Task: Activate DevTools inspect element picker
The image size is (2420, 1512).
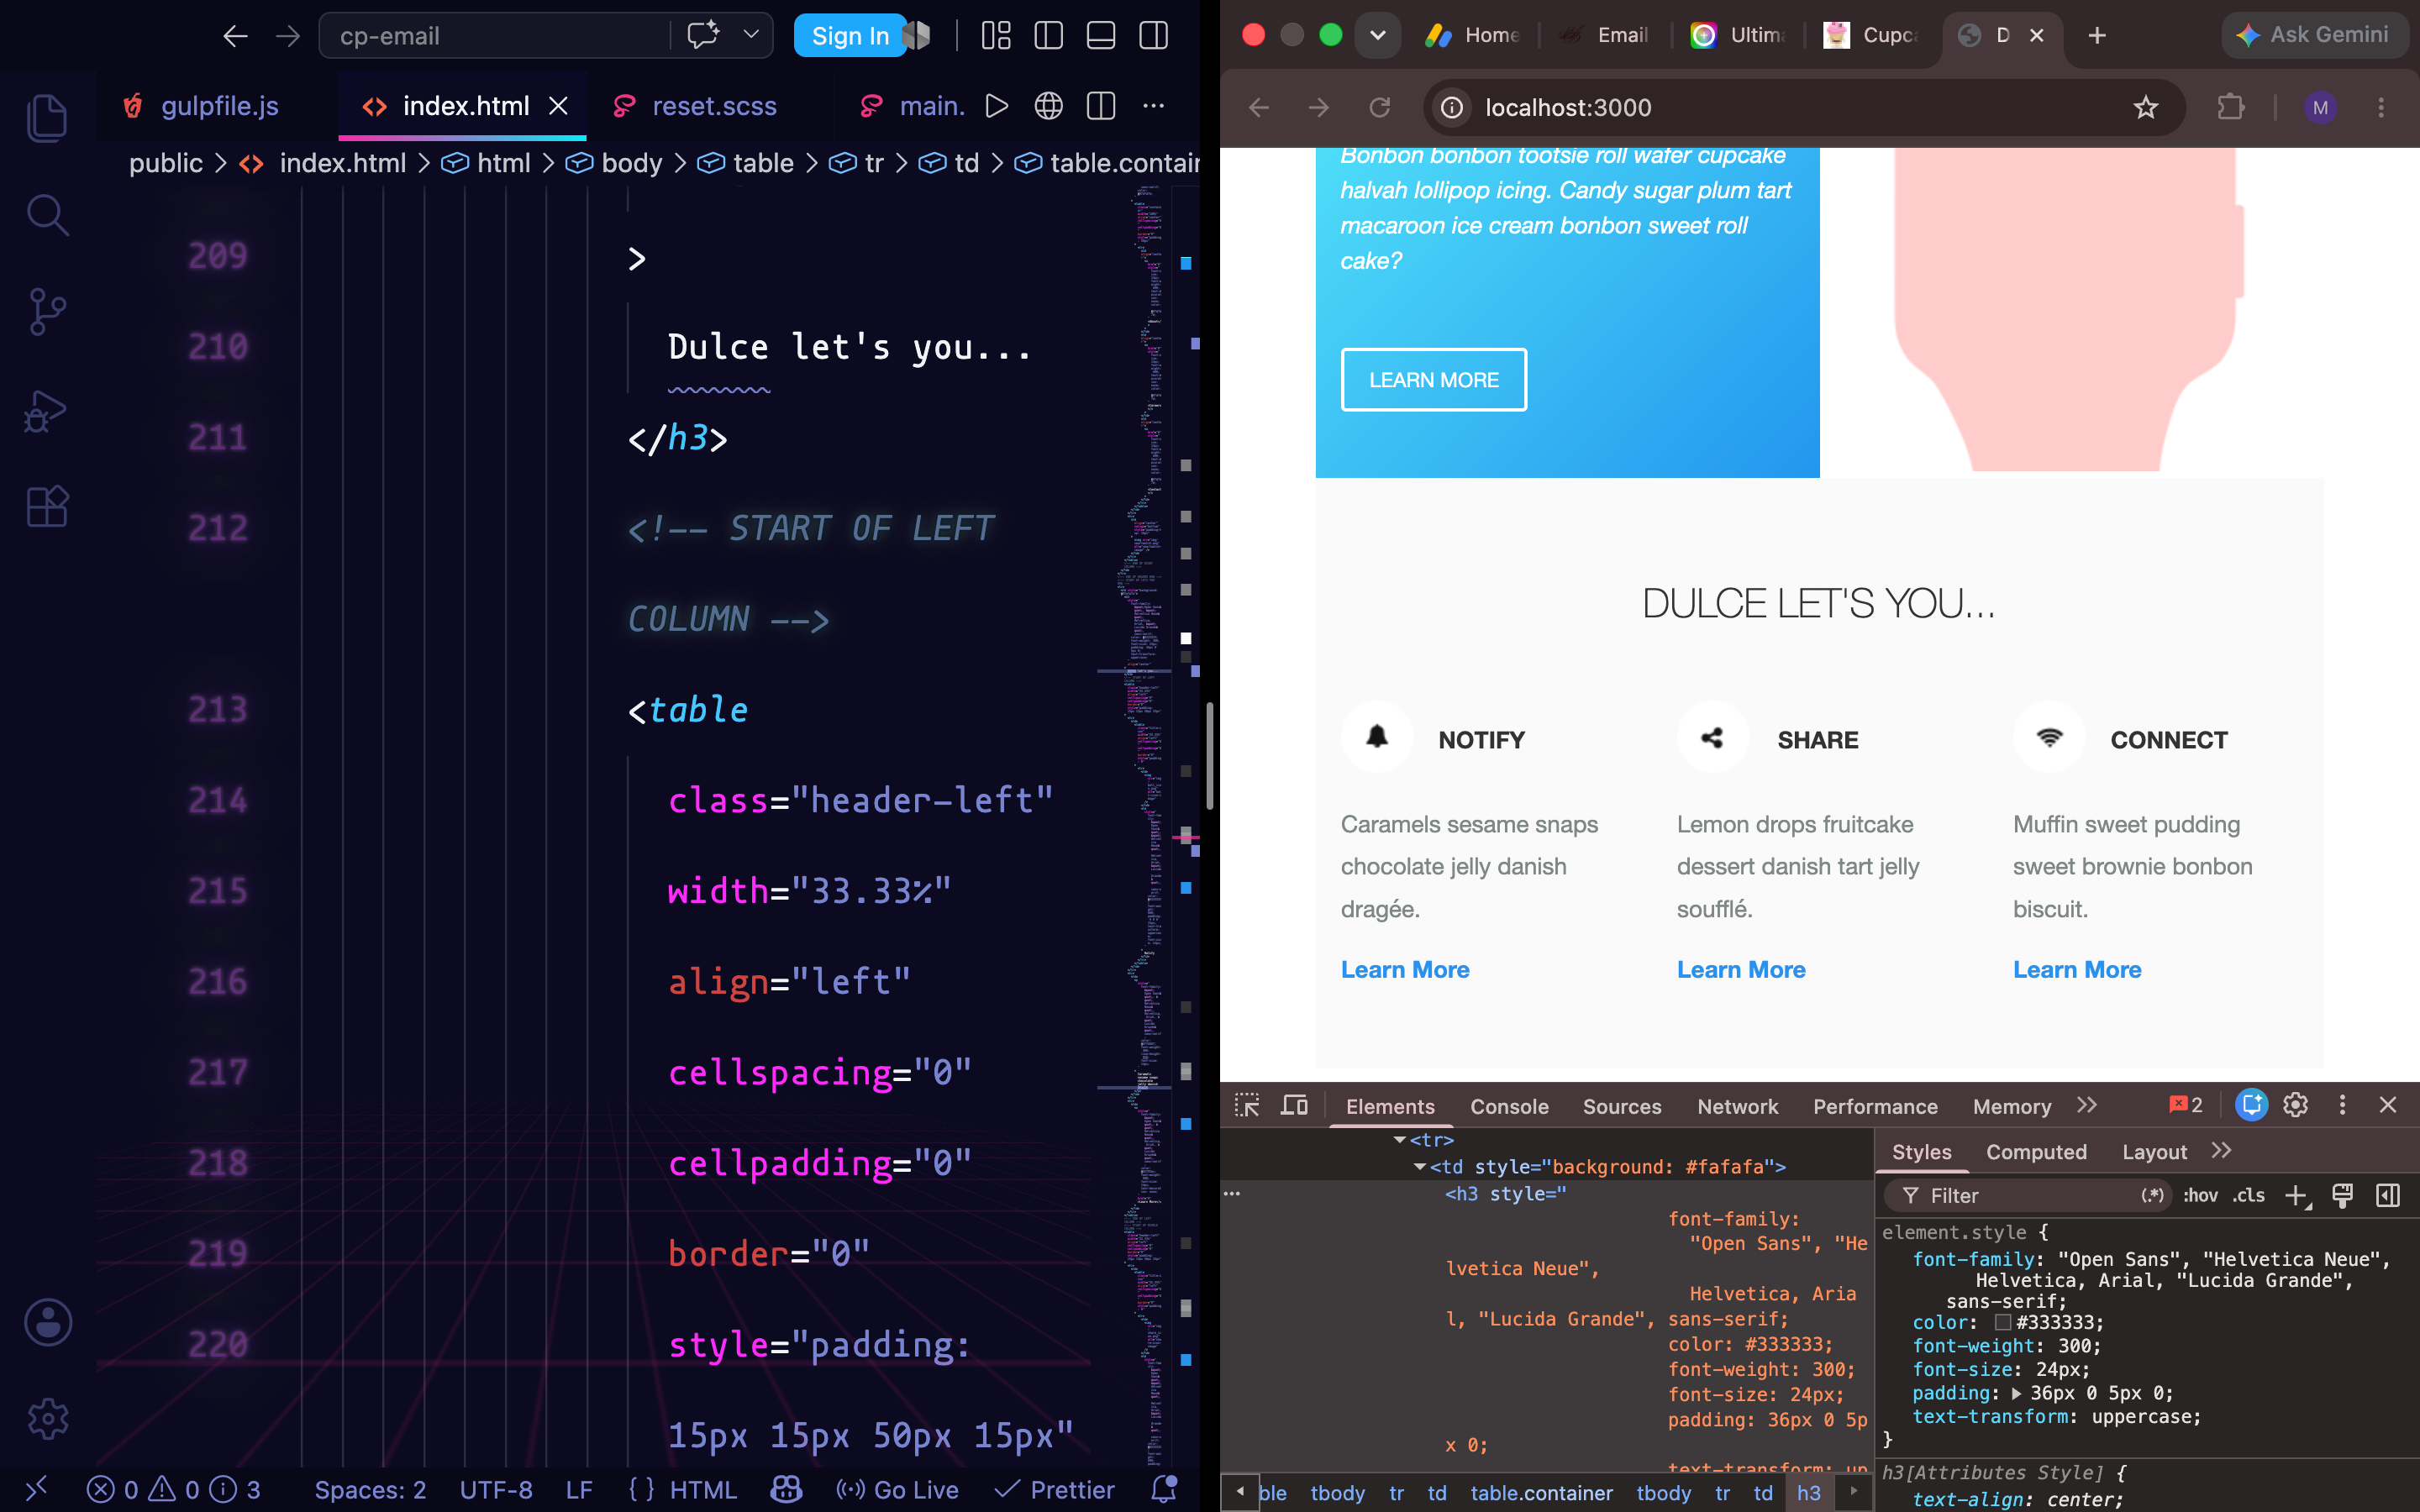Action: (x=1247, y=1105)
